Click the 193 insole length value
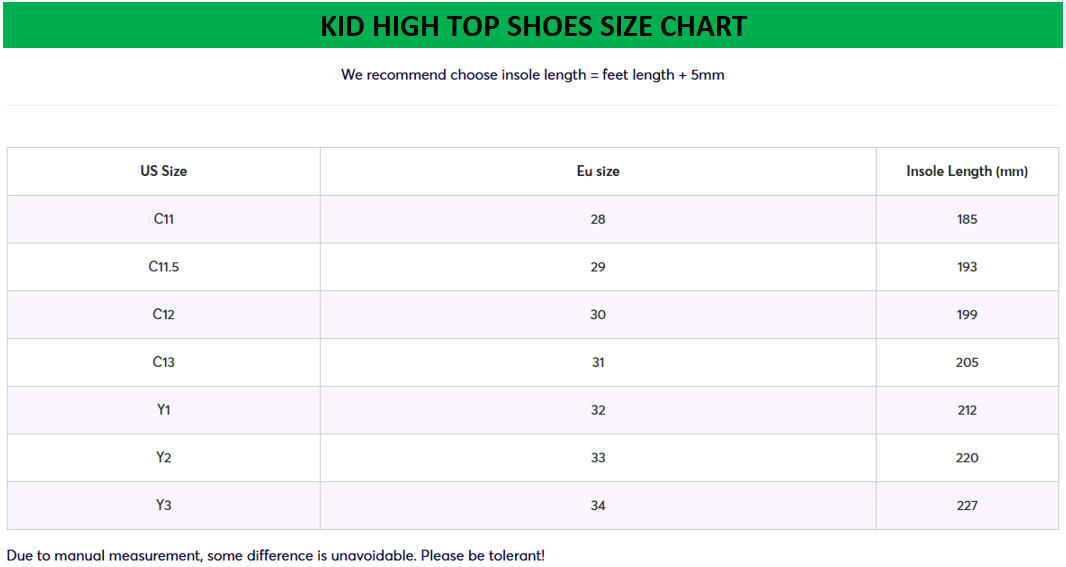The width and height of the screenshot is (1066, 567). click(967, 267)
